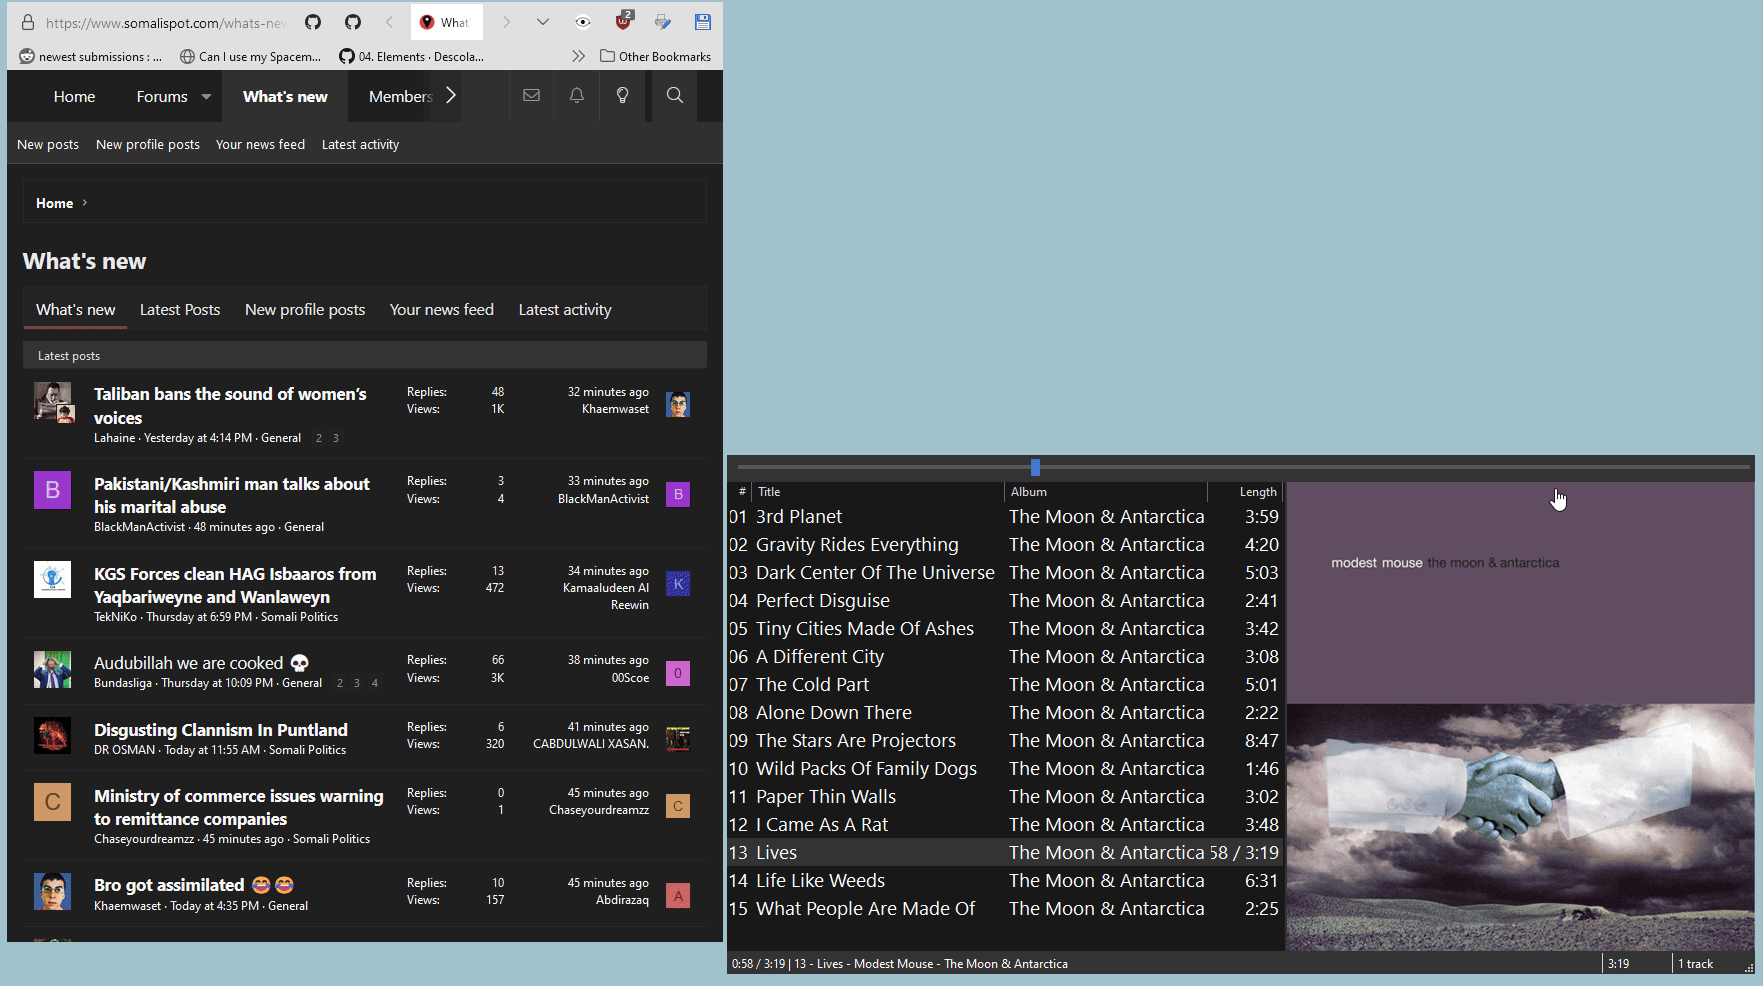Open thread 'Pakistani/Kashmiri man talks about his marital abuse'
1763x986 pixels.
(232, 495)
